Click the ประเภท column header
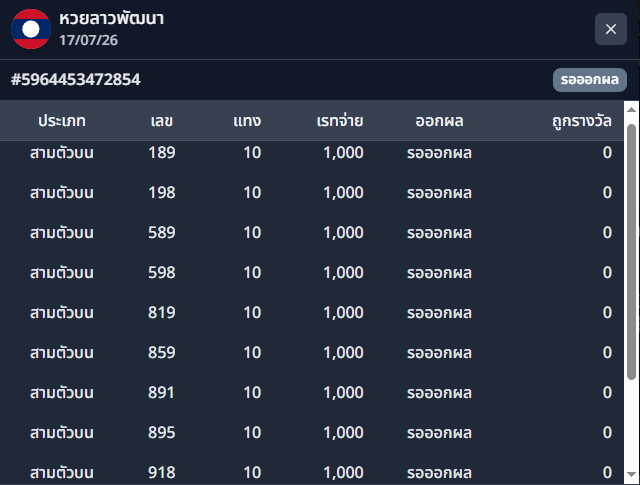This screenshot has width=640, height=485. click(62, 121)
